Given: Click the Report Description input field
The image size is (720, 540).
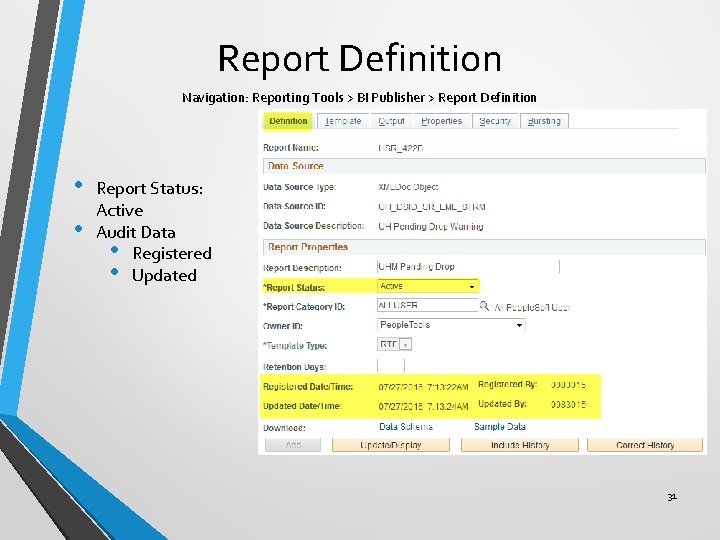Looking at the screenshot, I should tap(468, 266).
